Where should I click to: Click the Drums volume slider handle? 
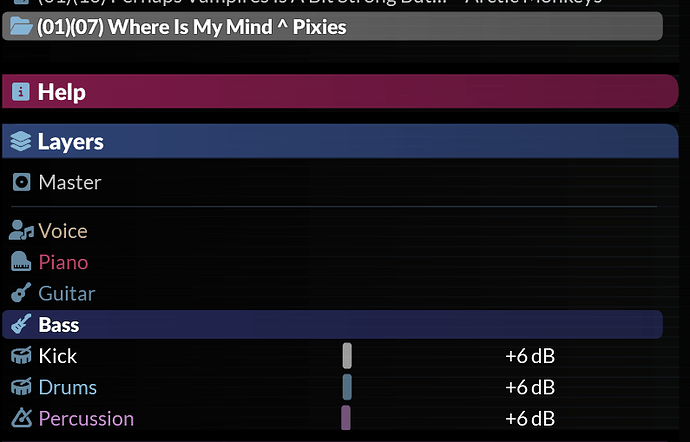(347, 387)
